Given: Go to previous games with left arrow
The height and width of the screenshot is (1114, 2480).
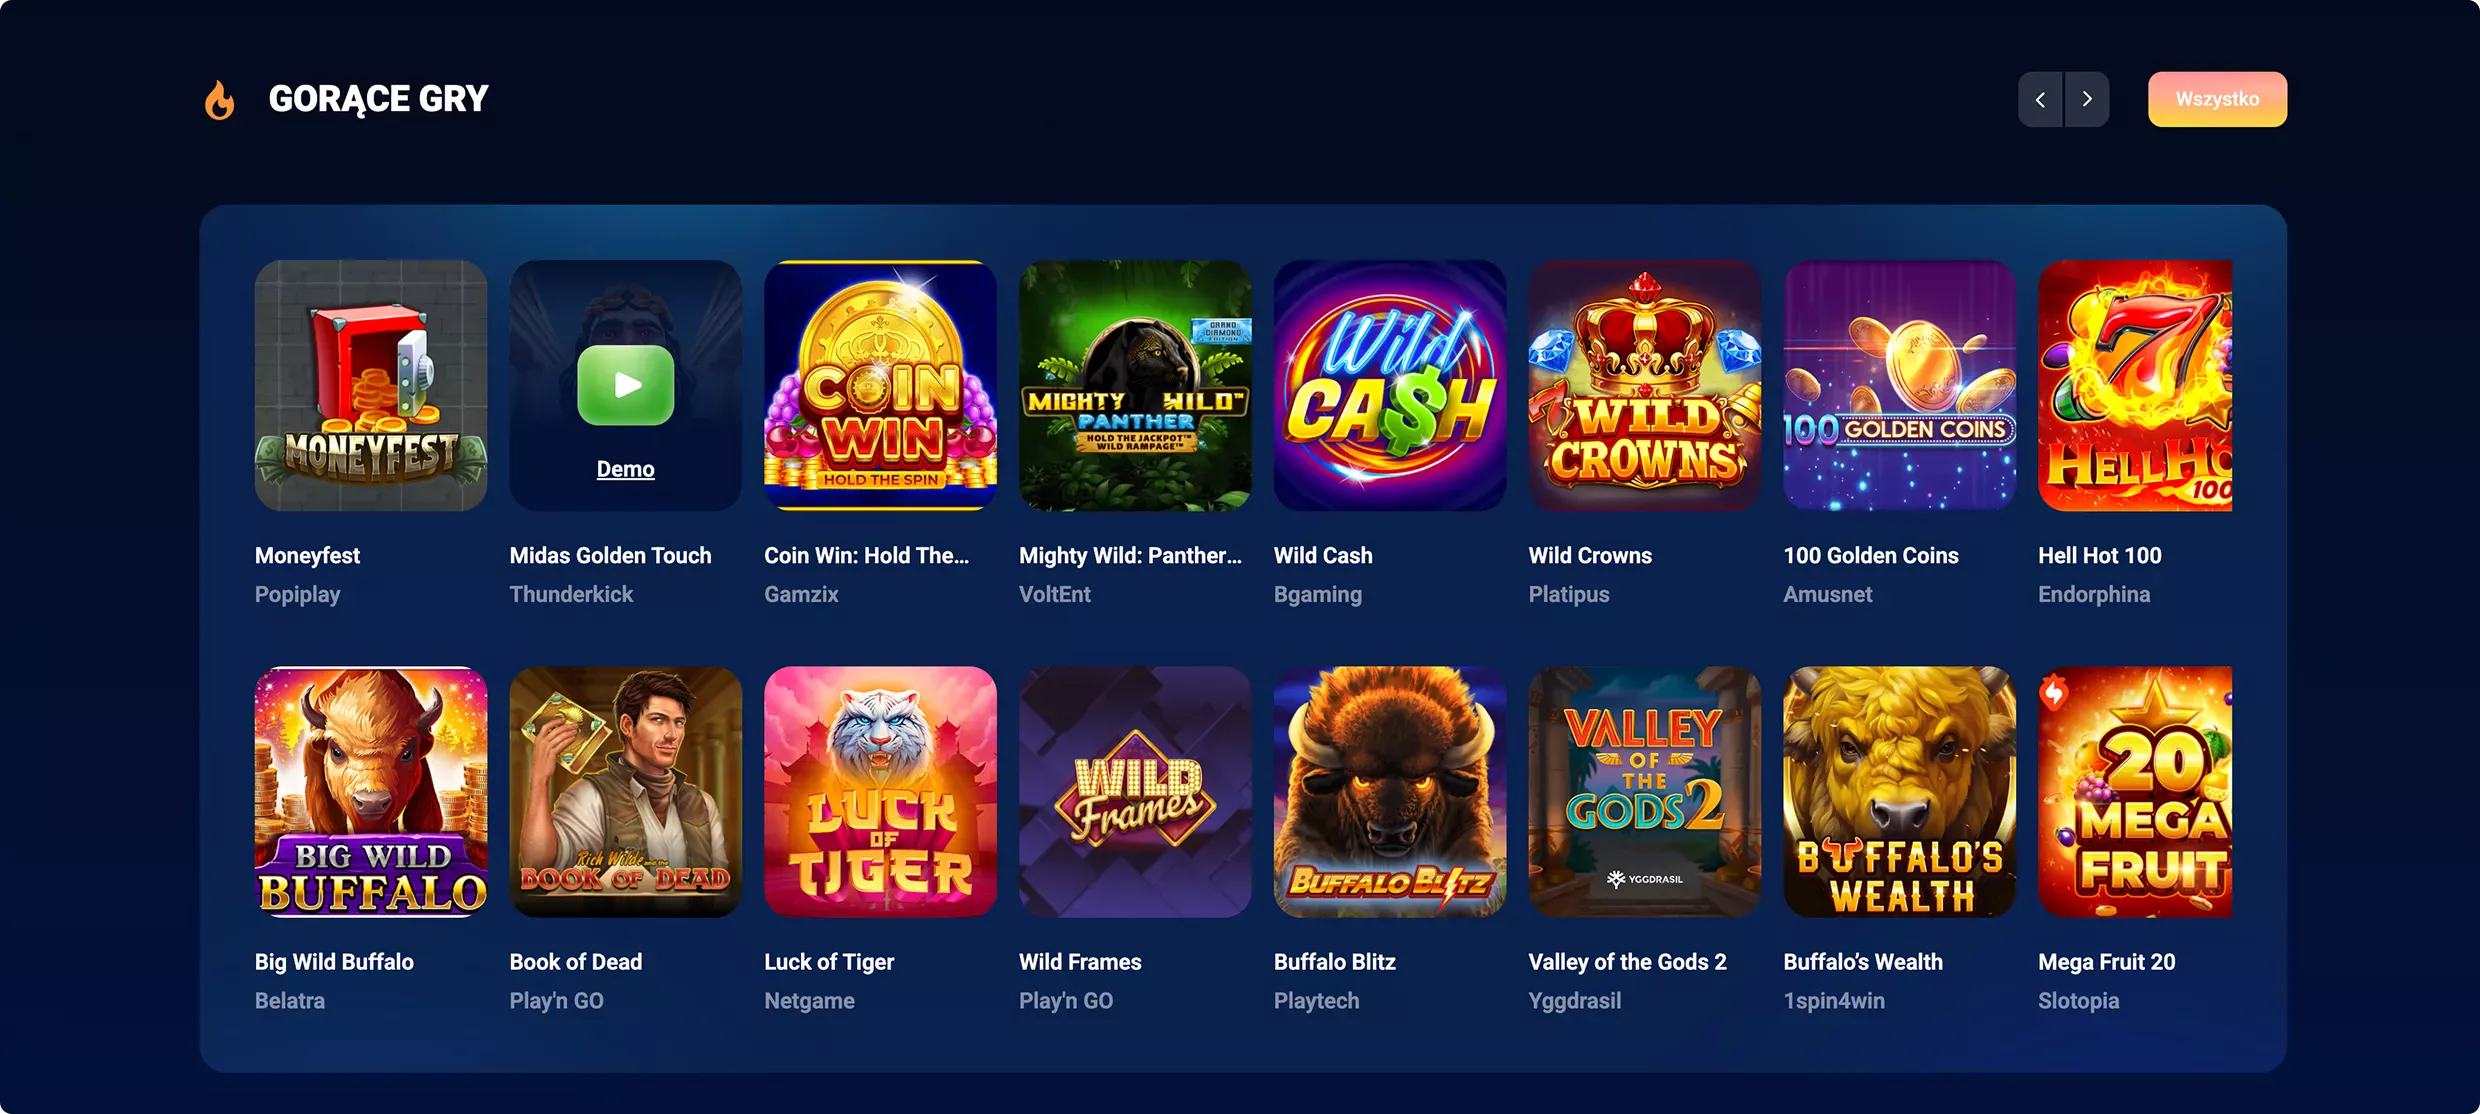Looking at the screenshot, I should click(2040, 99).
